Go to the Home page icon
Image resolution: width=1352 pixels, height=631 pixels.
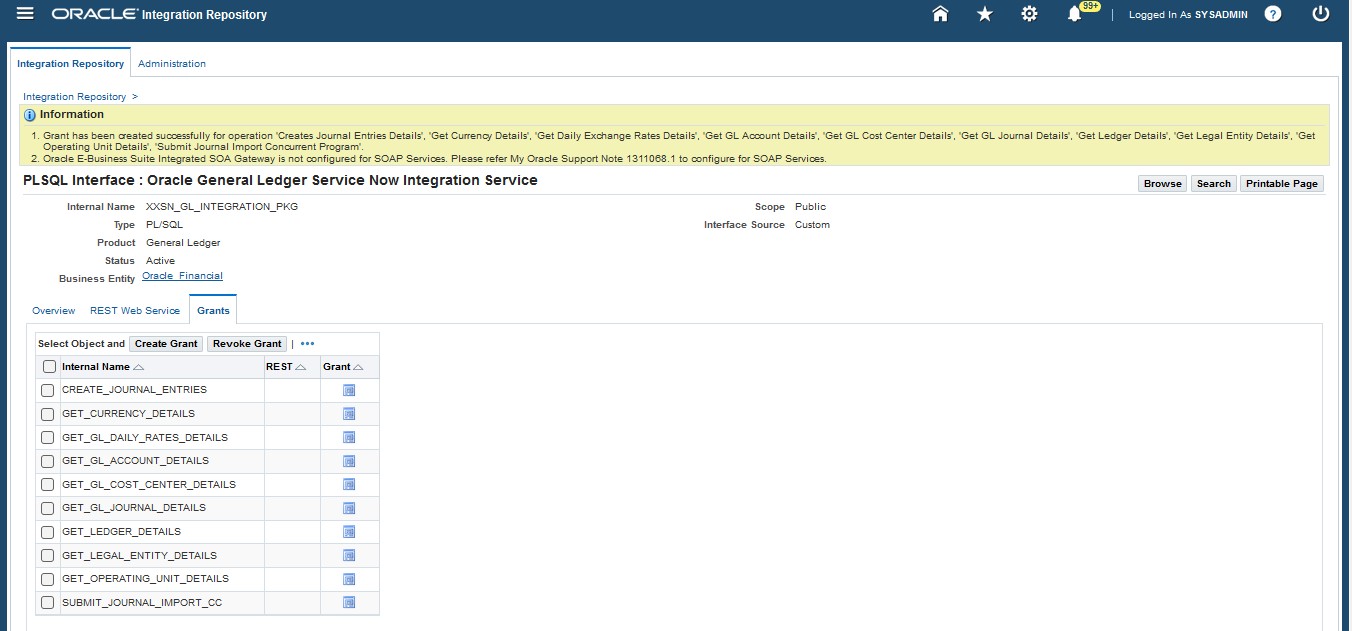pyautogui.click(x=940, y=14)
